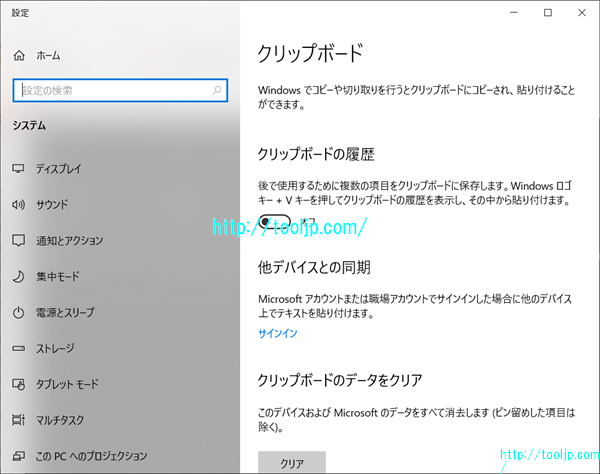Click the クリップボードの履歴 heading
This screenshot has width=600, height=474.
tap(316, 155)
